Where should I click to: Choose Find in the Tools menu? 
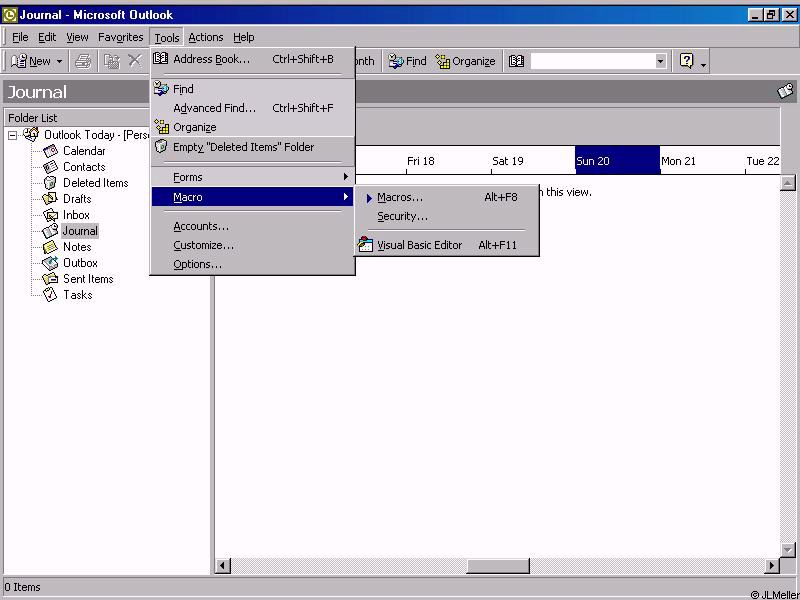tap(253, 89)
